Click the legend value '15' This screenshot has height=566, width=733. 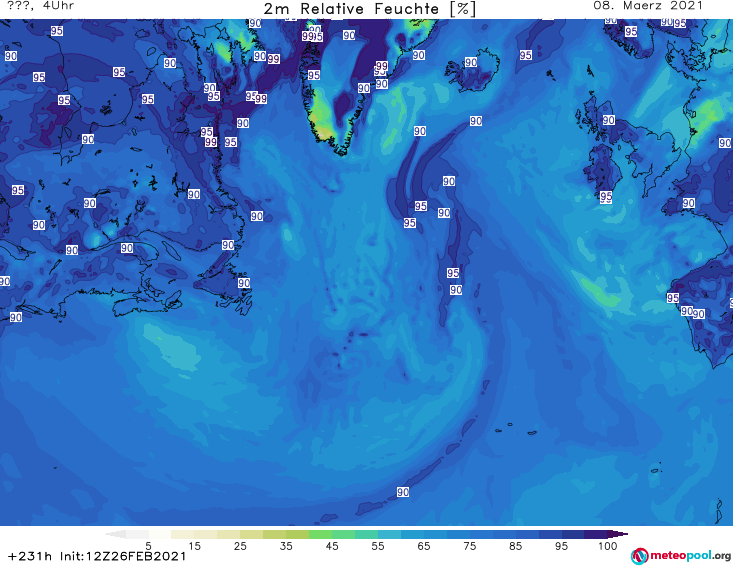(x=194, y=546)
